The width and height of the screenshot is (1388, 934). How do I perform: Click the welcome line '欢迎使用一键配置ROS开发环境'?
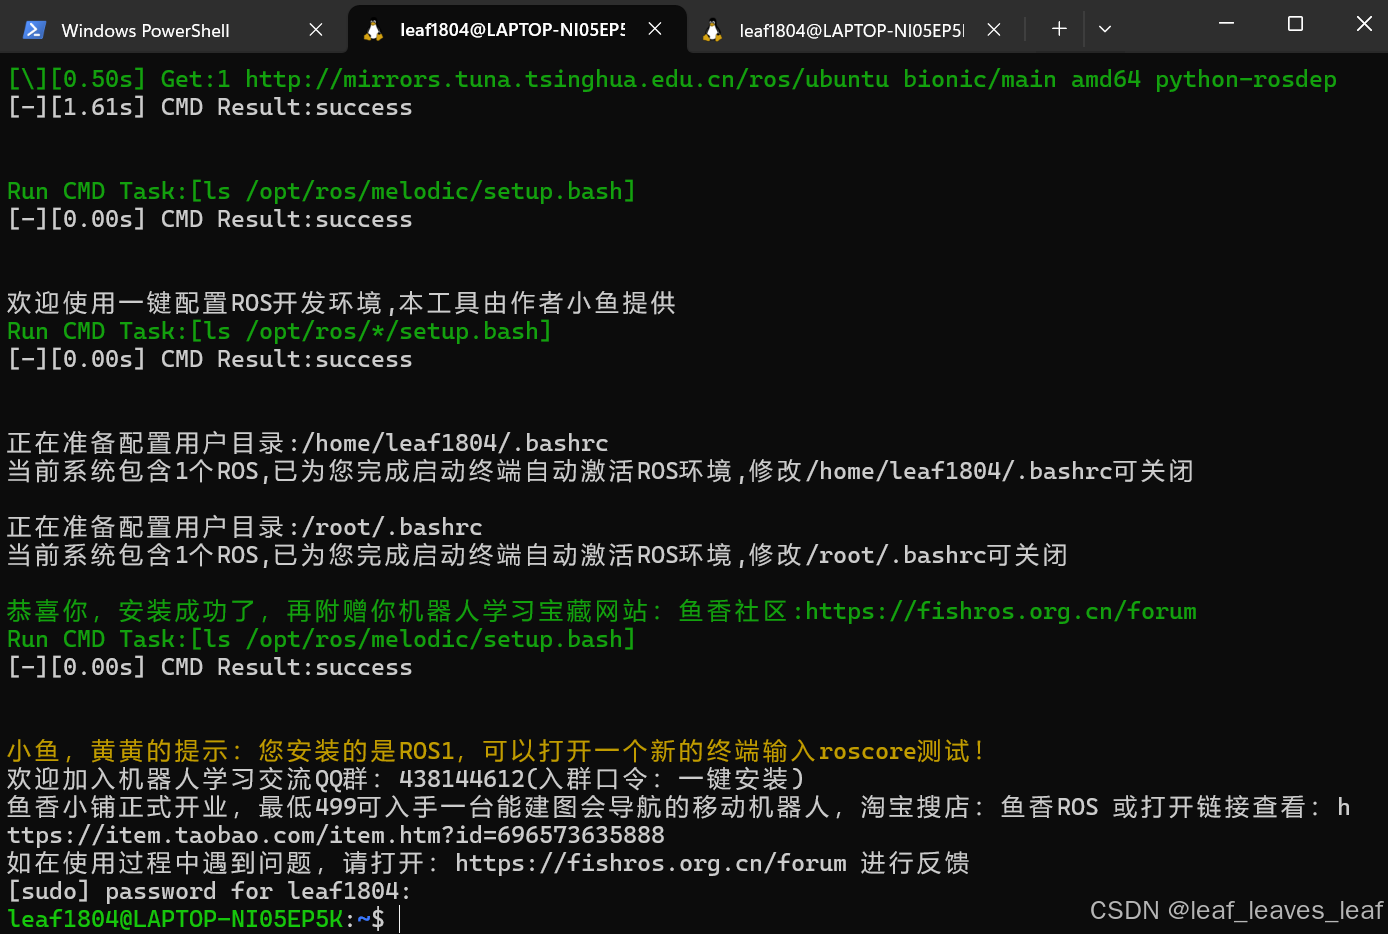click(341, 303)
